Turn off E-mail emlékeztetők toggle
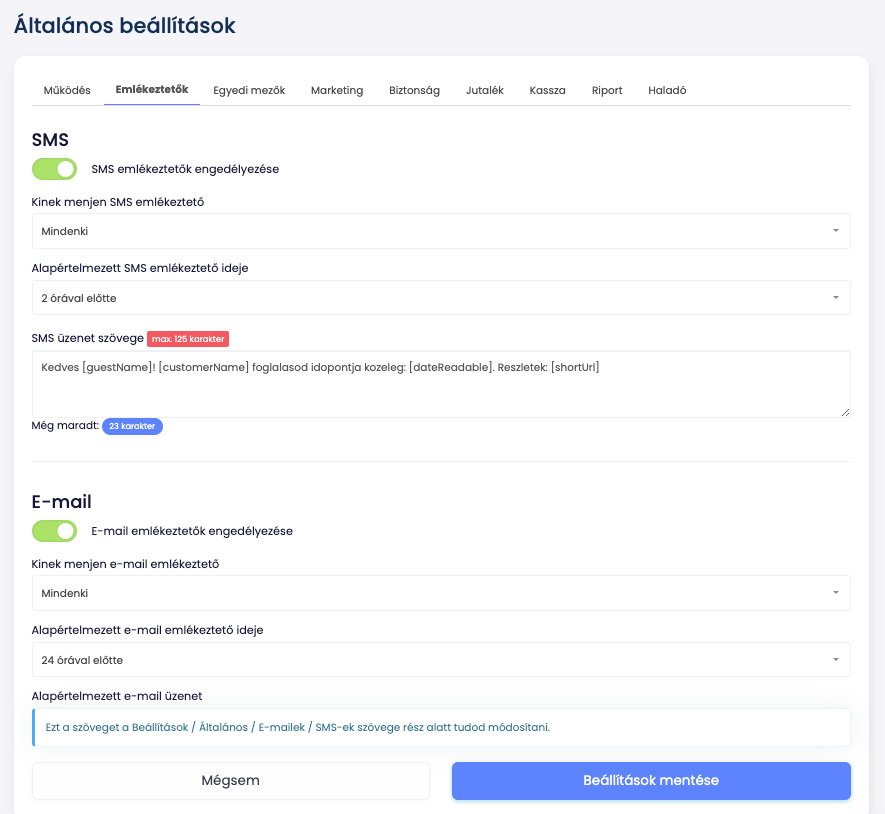This screenshot has height=814, width=885. (x=55, y=531)
